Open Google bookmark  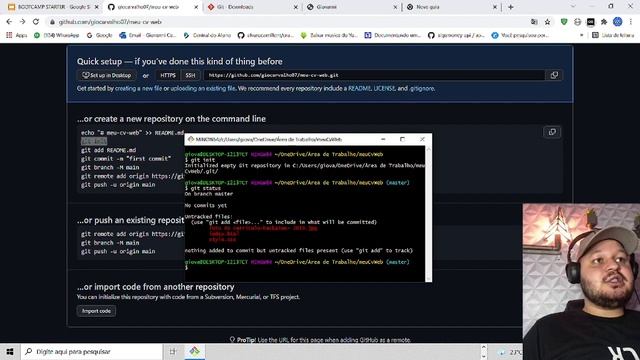point(99,36)
